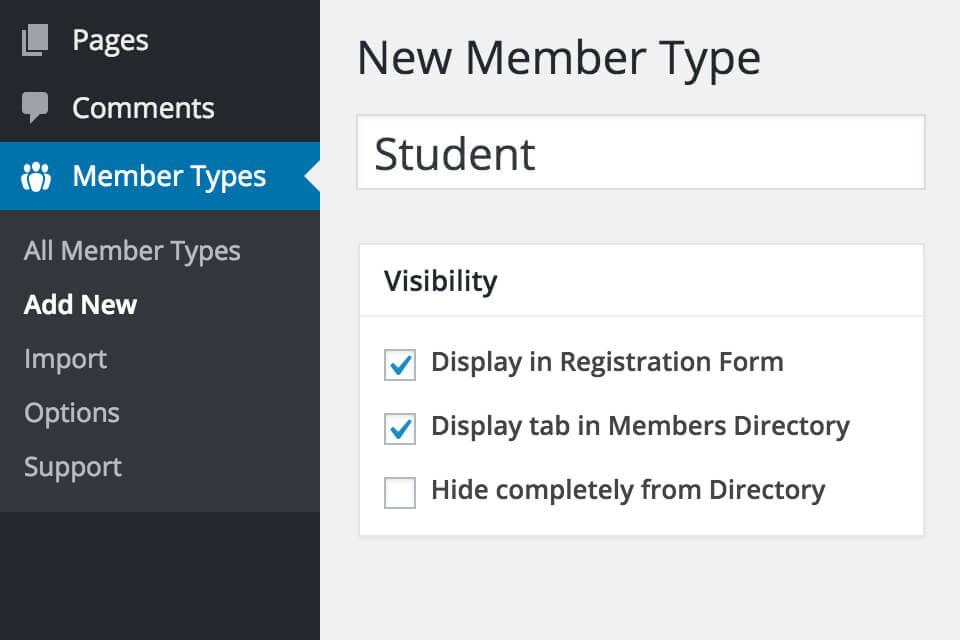Click the Pages stacked-sheets icon
The height and width of the screenshot is (640, 960).
[x=35, y=40]
